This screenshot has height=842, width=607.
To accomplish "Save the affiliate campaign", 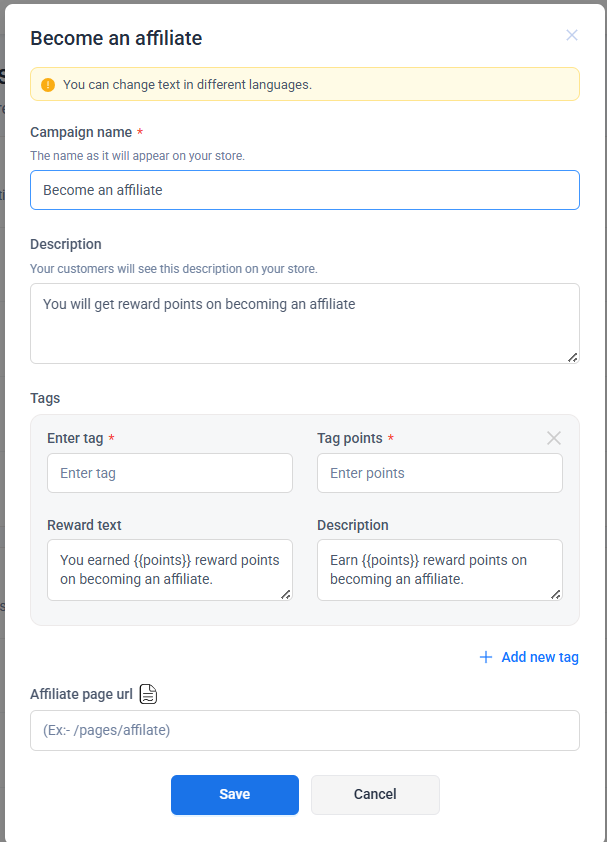I will 234,794.
